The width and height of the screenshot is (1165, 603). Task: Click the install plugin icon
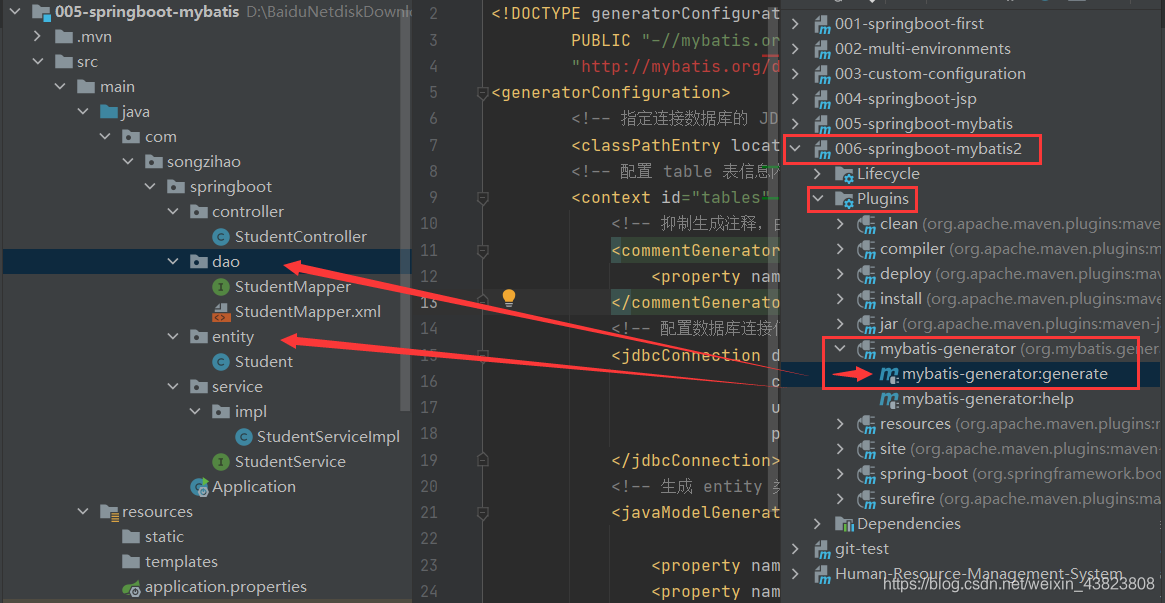[866, 299]
